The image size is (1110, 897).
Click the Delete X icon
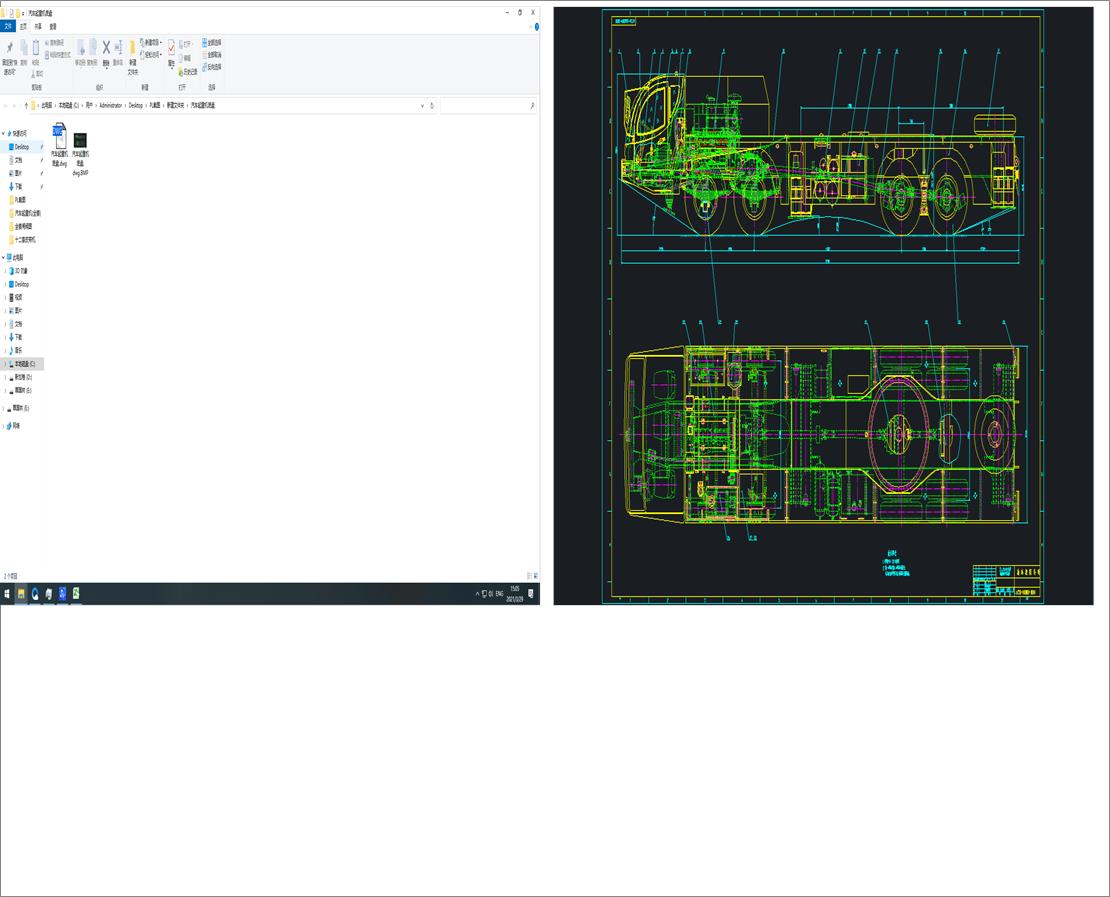click(106, 47)
